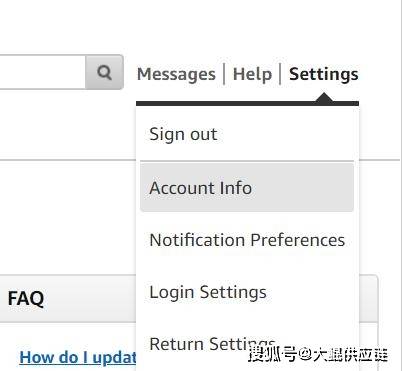Select the highlighted Account Info entry
The image size is (402, 371).
pyautogui.click(x=247, y=188)
